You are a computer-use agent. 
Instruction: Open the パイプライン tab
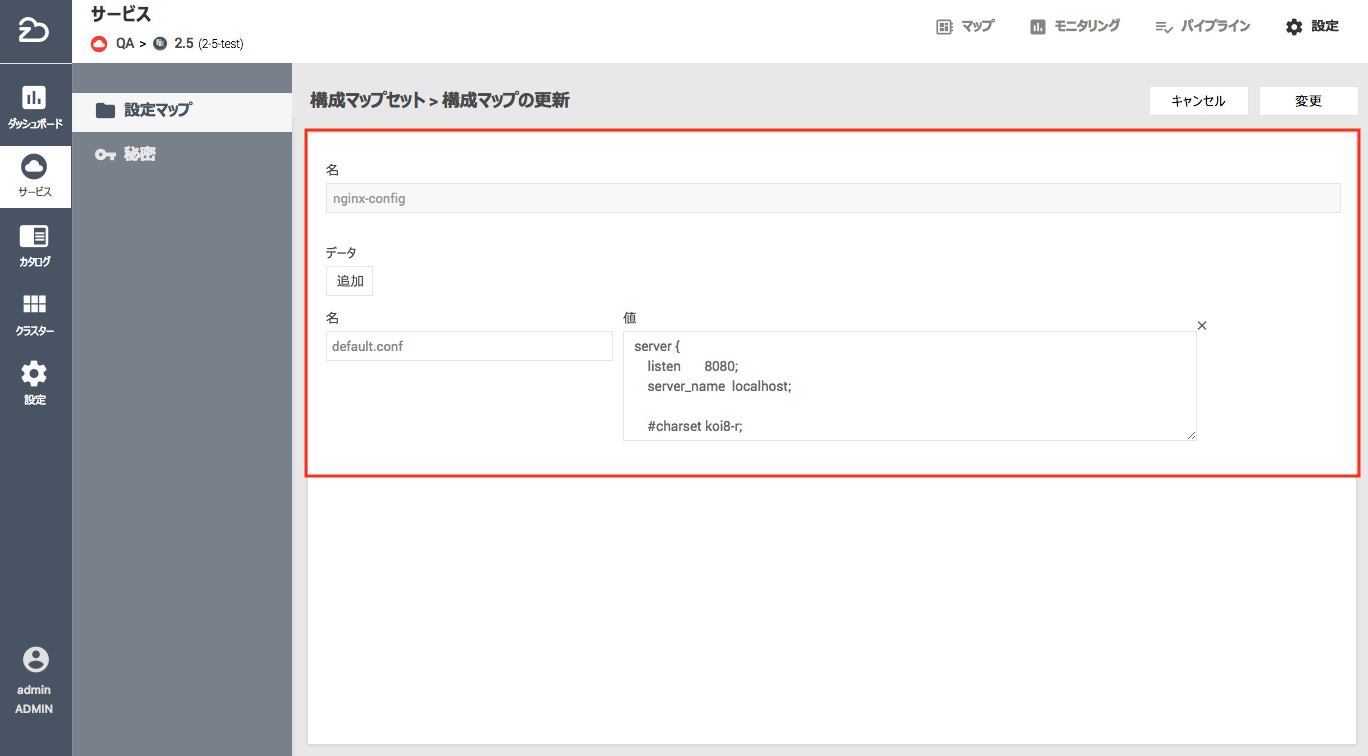[x=1202, y=27]
